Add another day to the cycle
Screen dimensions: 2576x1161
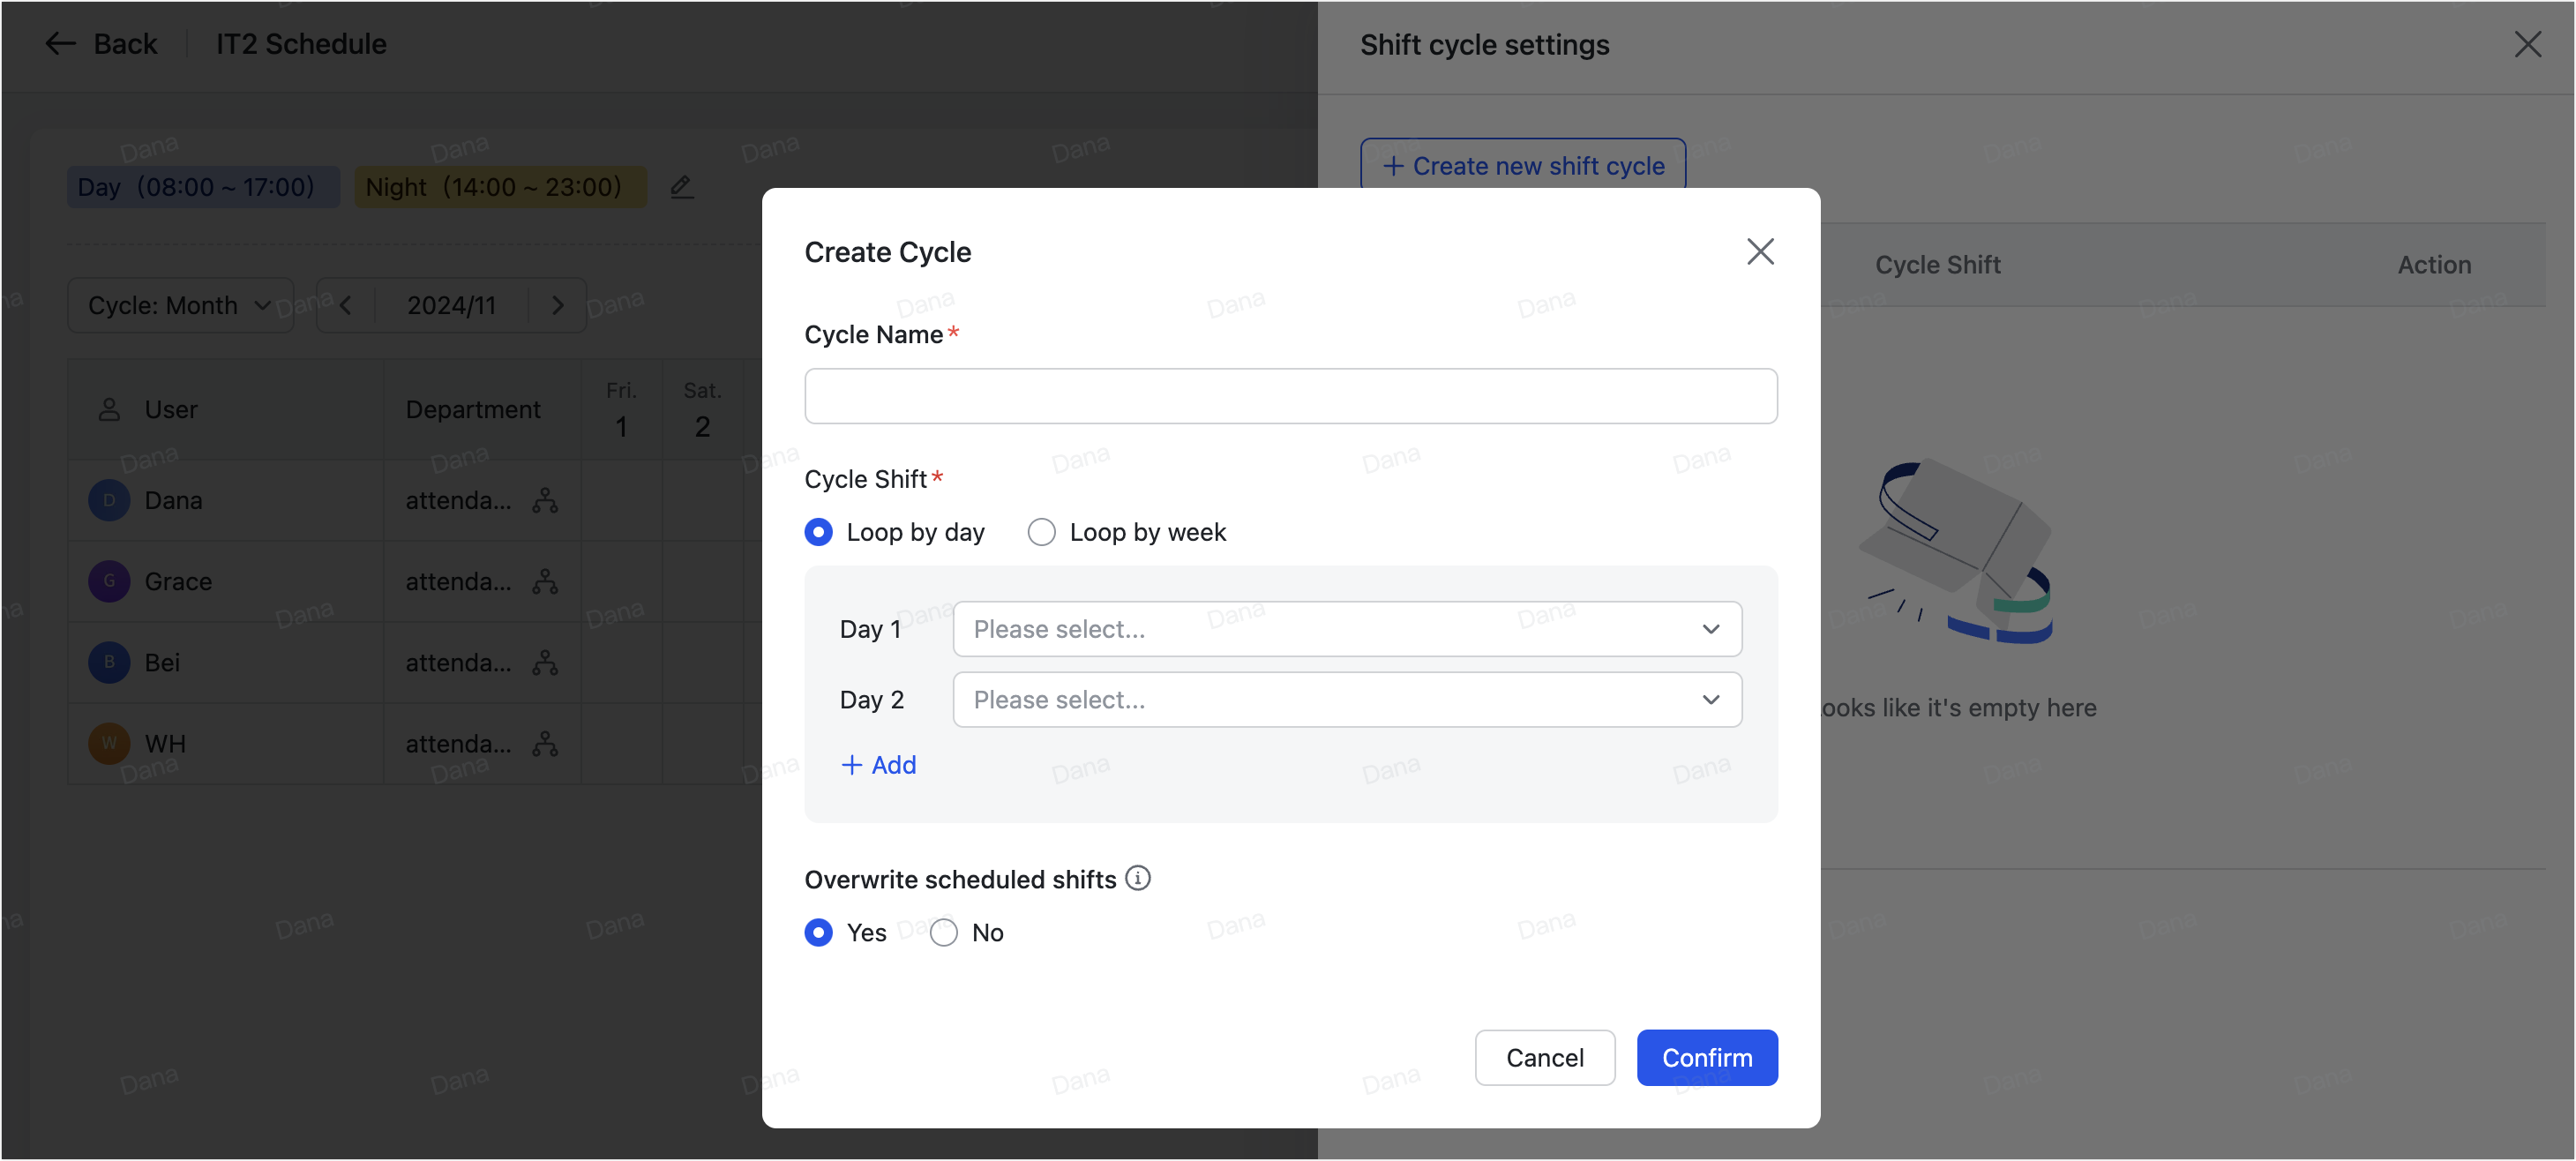click(879, 765)
